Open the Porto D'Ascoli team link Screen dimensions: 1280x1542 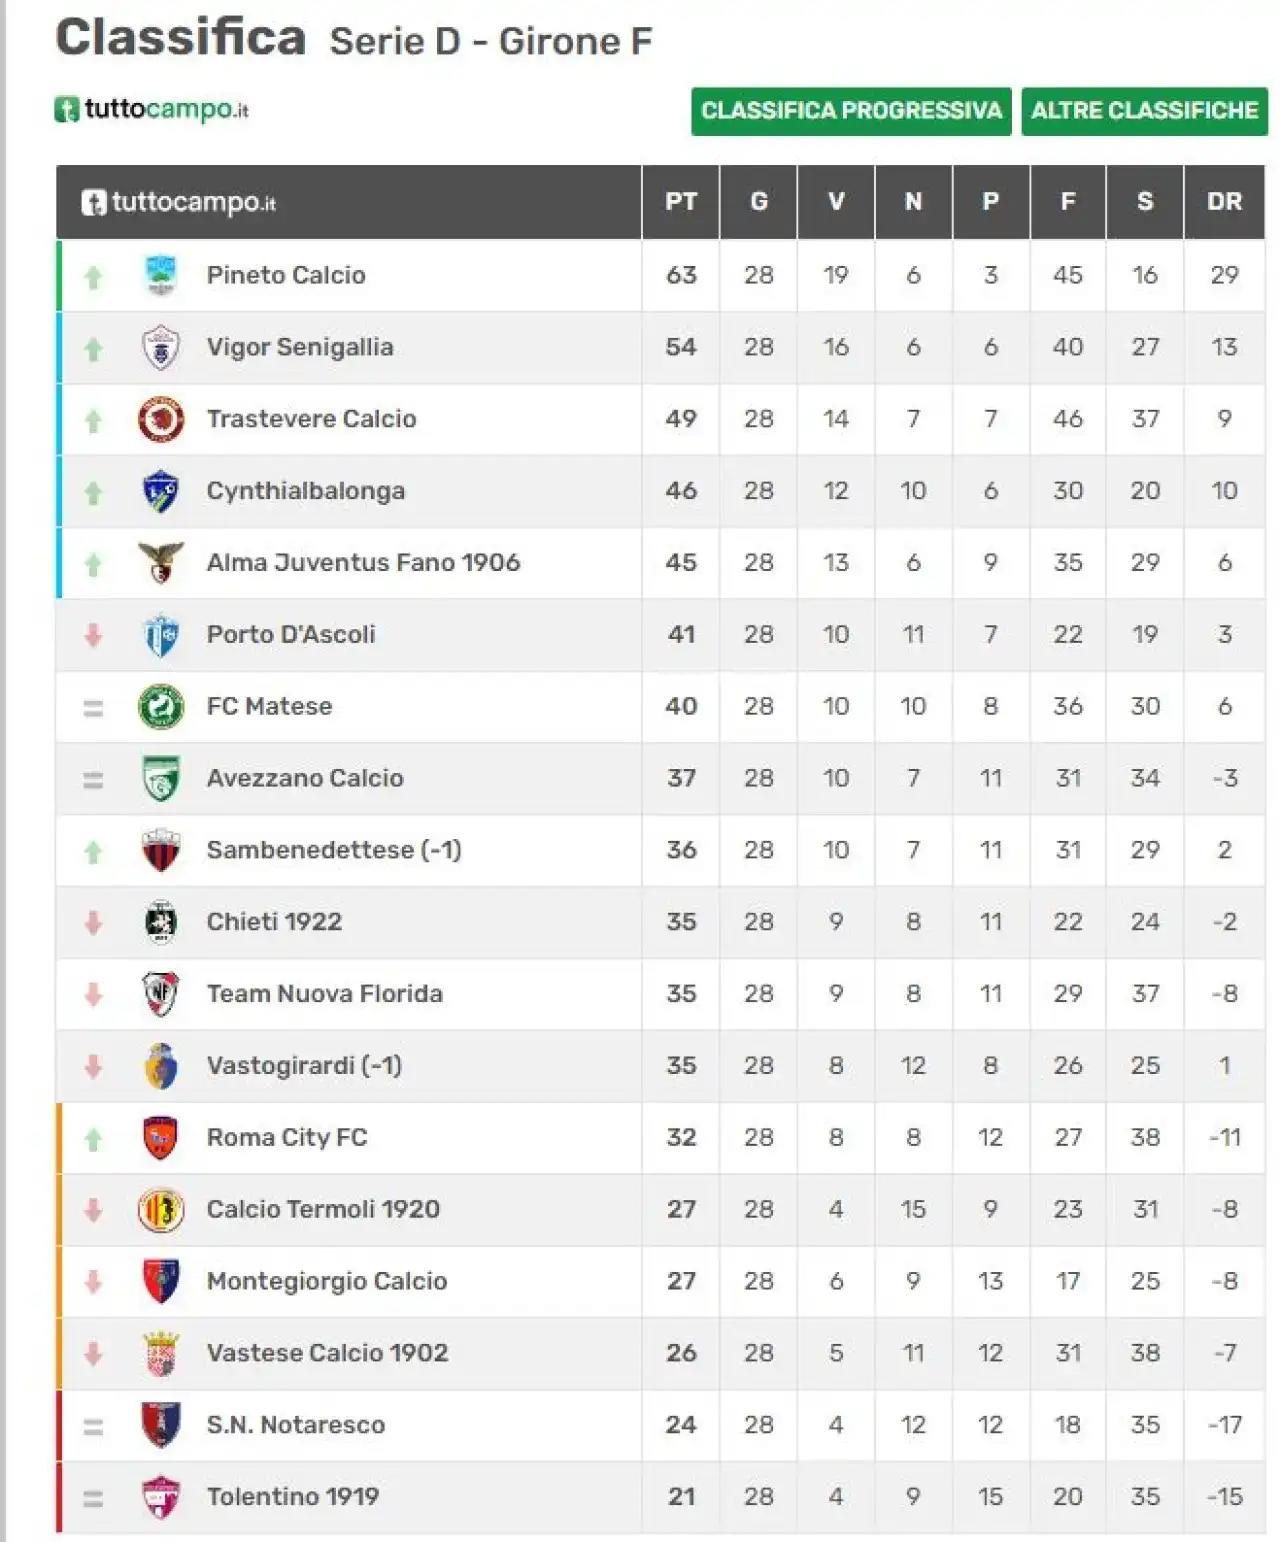click(291, 635)
